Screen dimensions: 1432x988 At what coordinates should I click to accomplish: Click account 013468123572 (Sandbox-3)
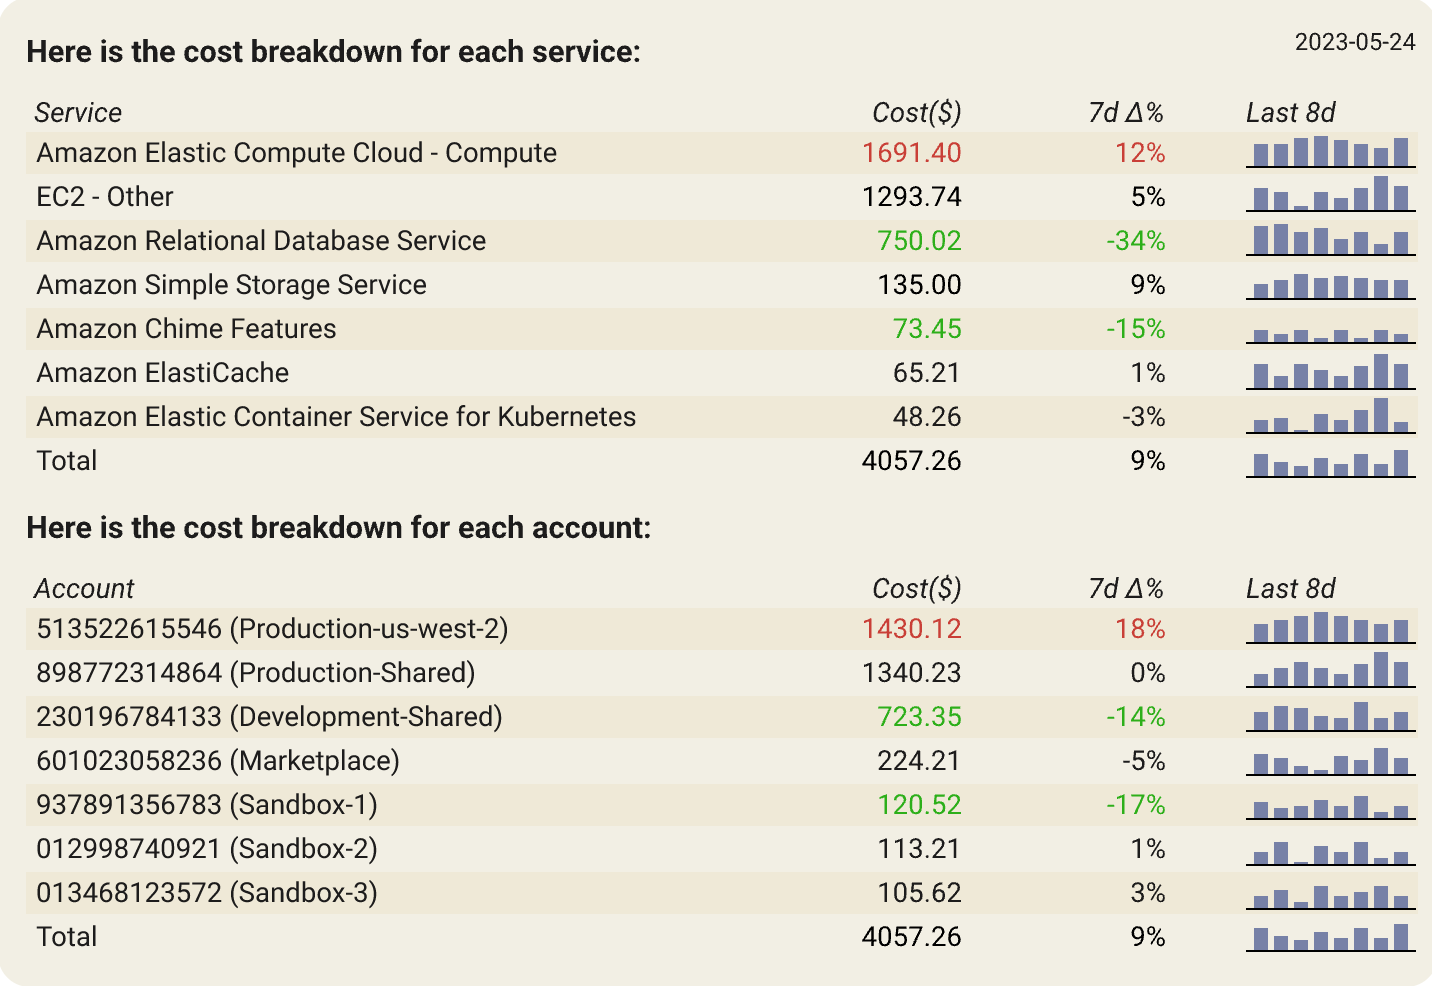click(x=207, y=893)
